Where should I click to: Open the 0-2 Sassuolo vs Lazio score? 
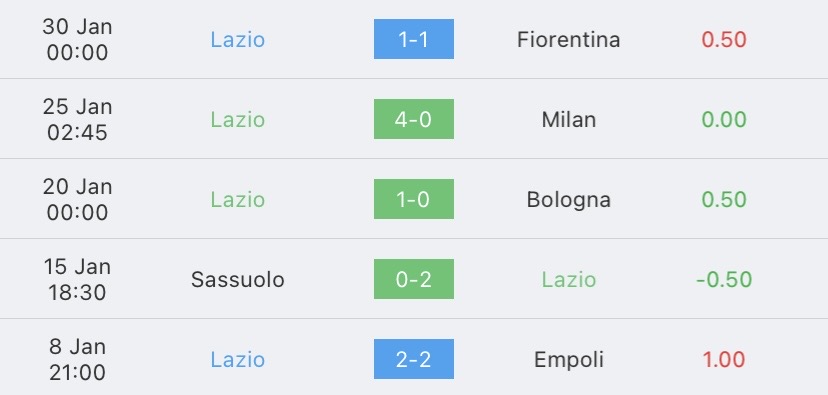click(x=413, y=279)
